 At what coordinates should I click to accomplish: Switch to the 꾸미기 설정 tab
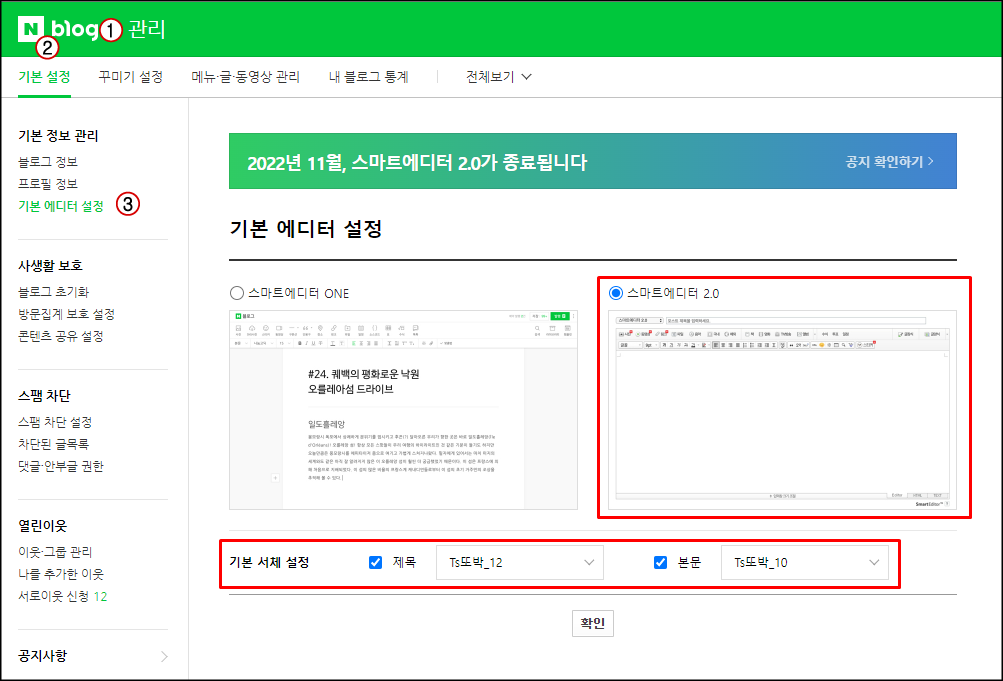click(x=130, y=77)
